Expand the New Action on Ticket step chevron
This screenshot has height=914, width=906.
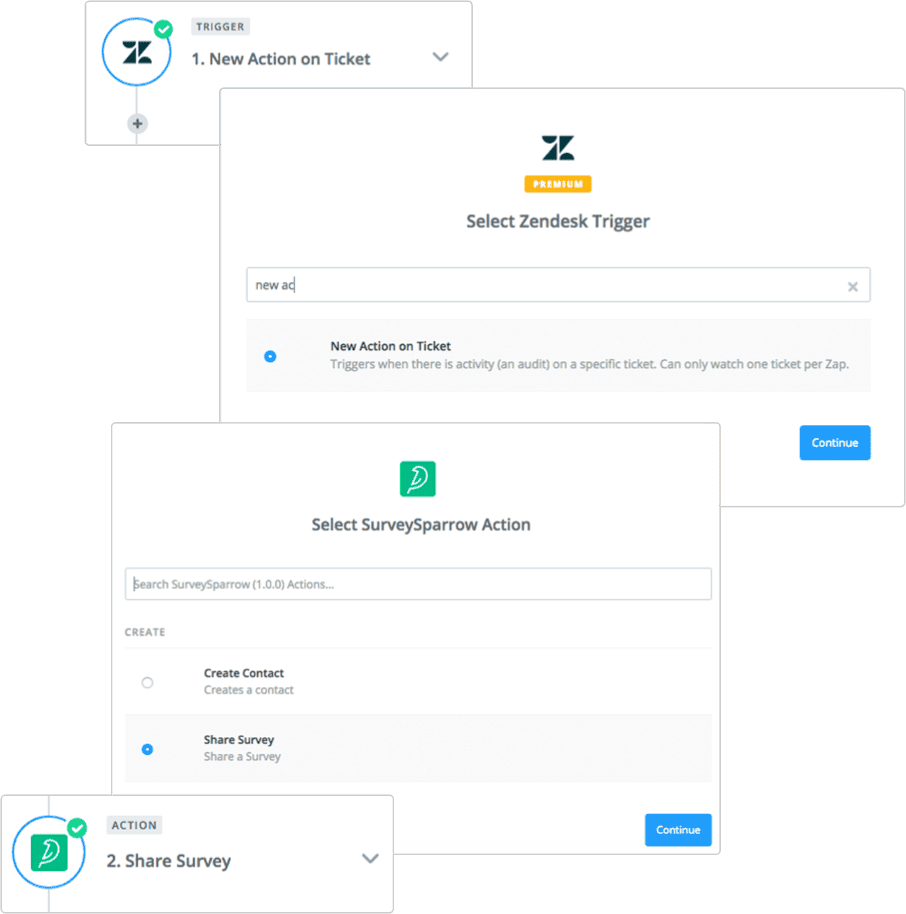click(440, 57)
